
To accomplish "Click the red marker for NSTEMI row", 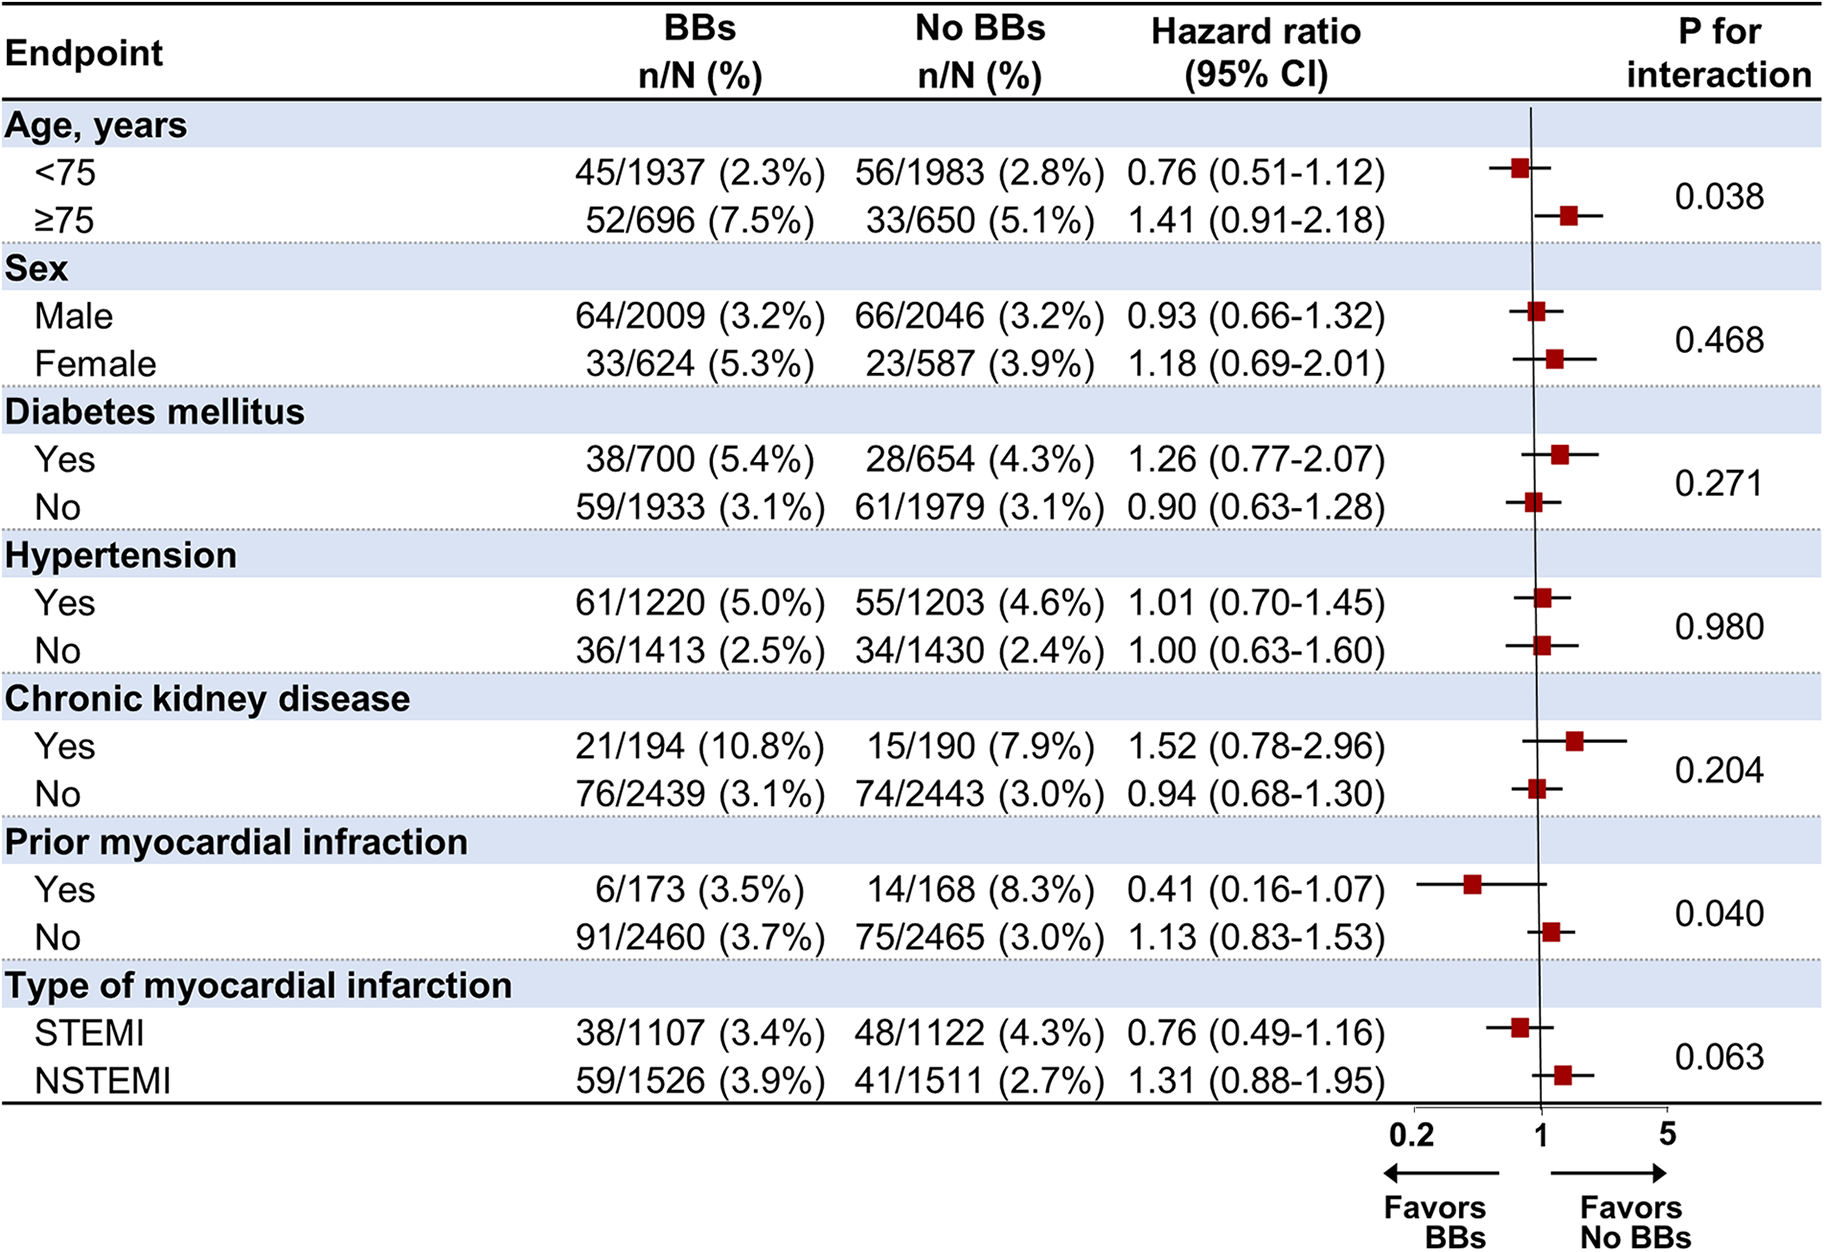I will [x=1563, y=1076].
